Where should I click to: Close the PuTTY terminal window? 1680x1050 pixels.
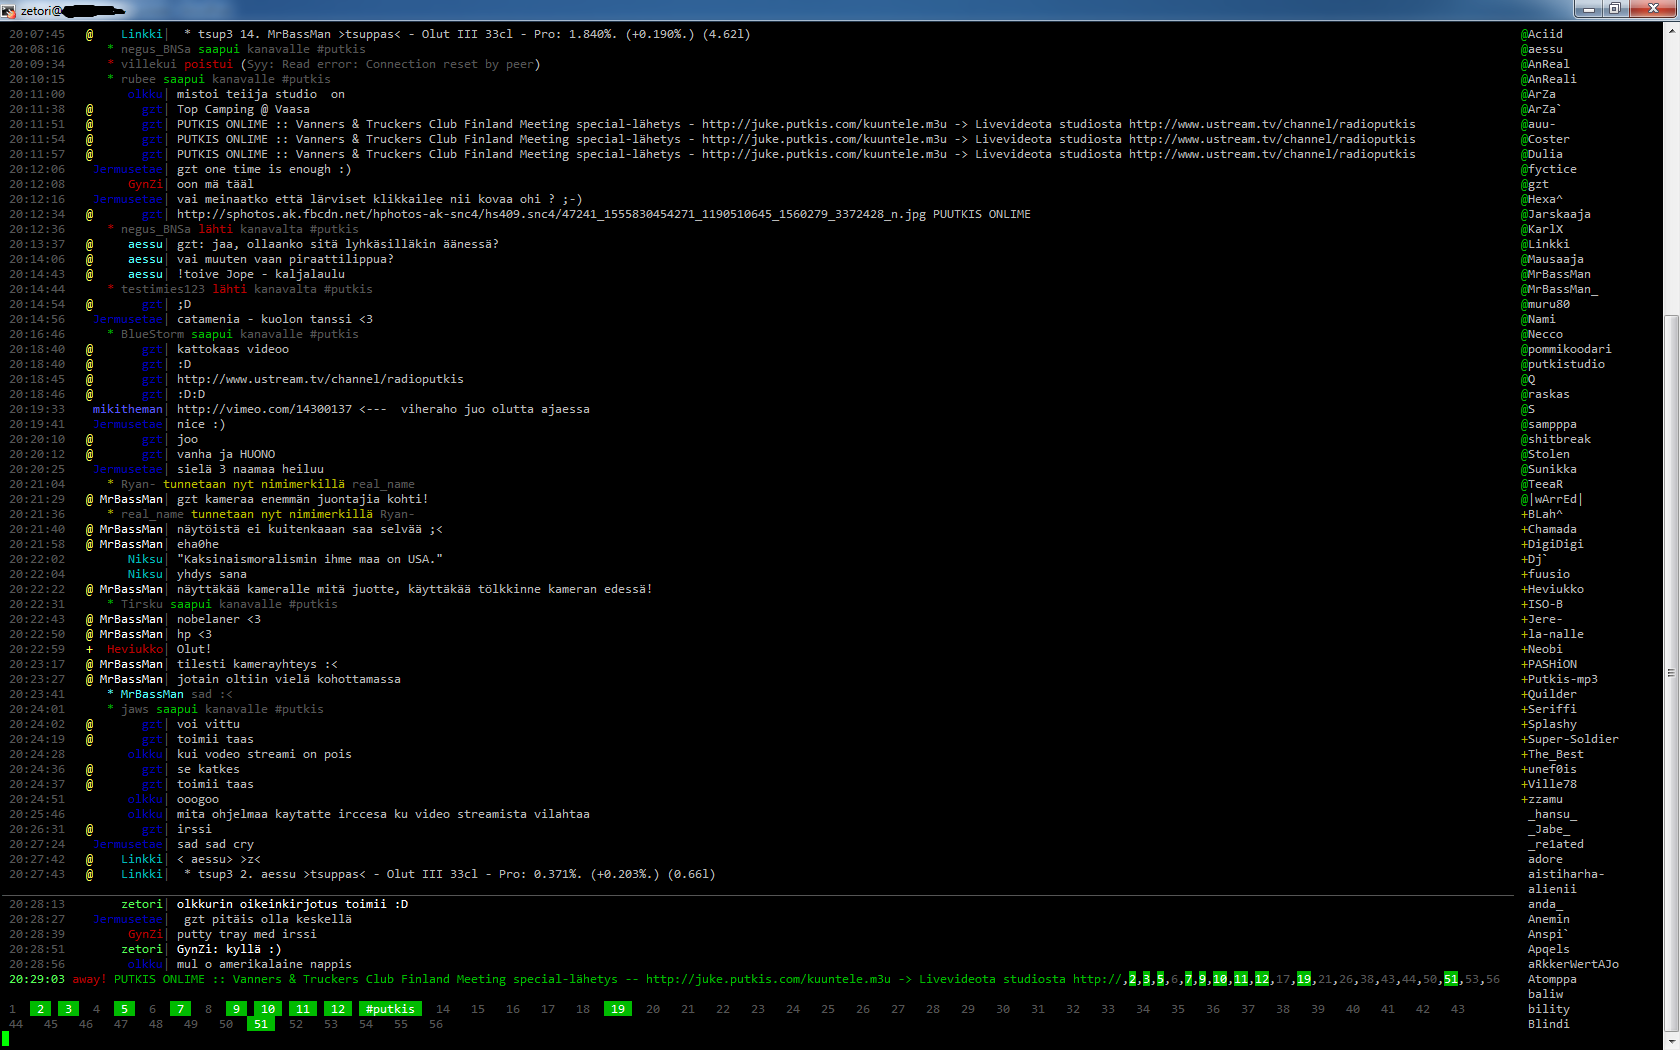(1653, 9)
